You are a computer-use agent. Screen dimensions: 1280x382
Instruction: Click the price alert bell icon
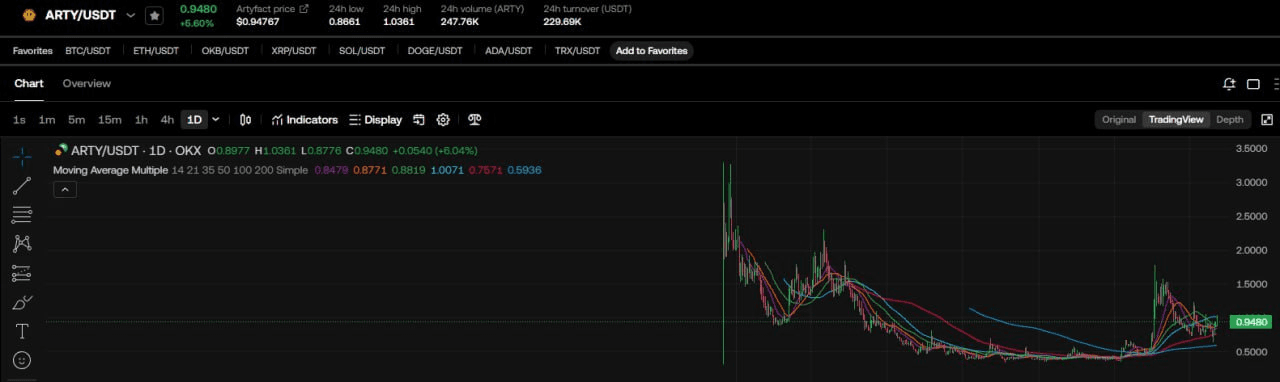coord(1229,84)
